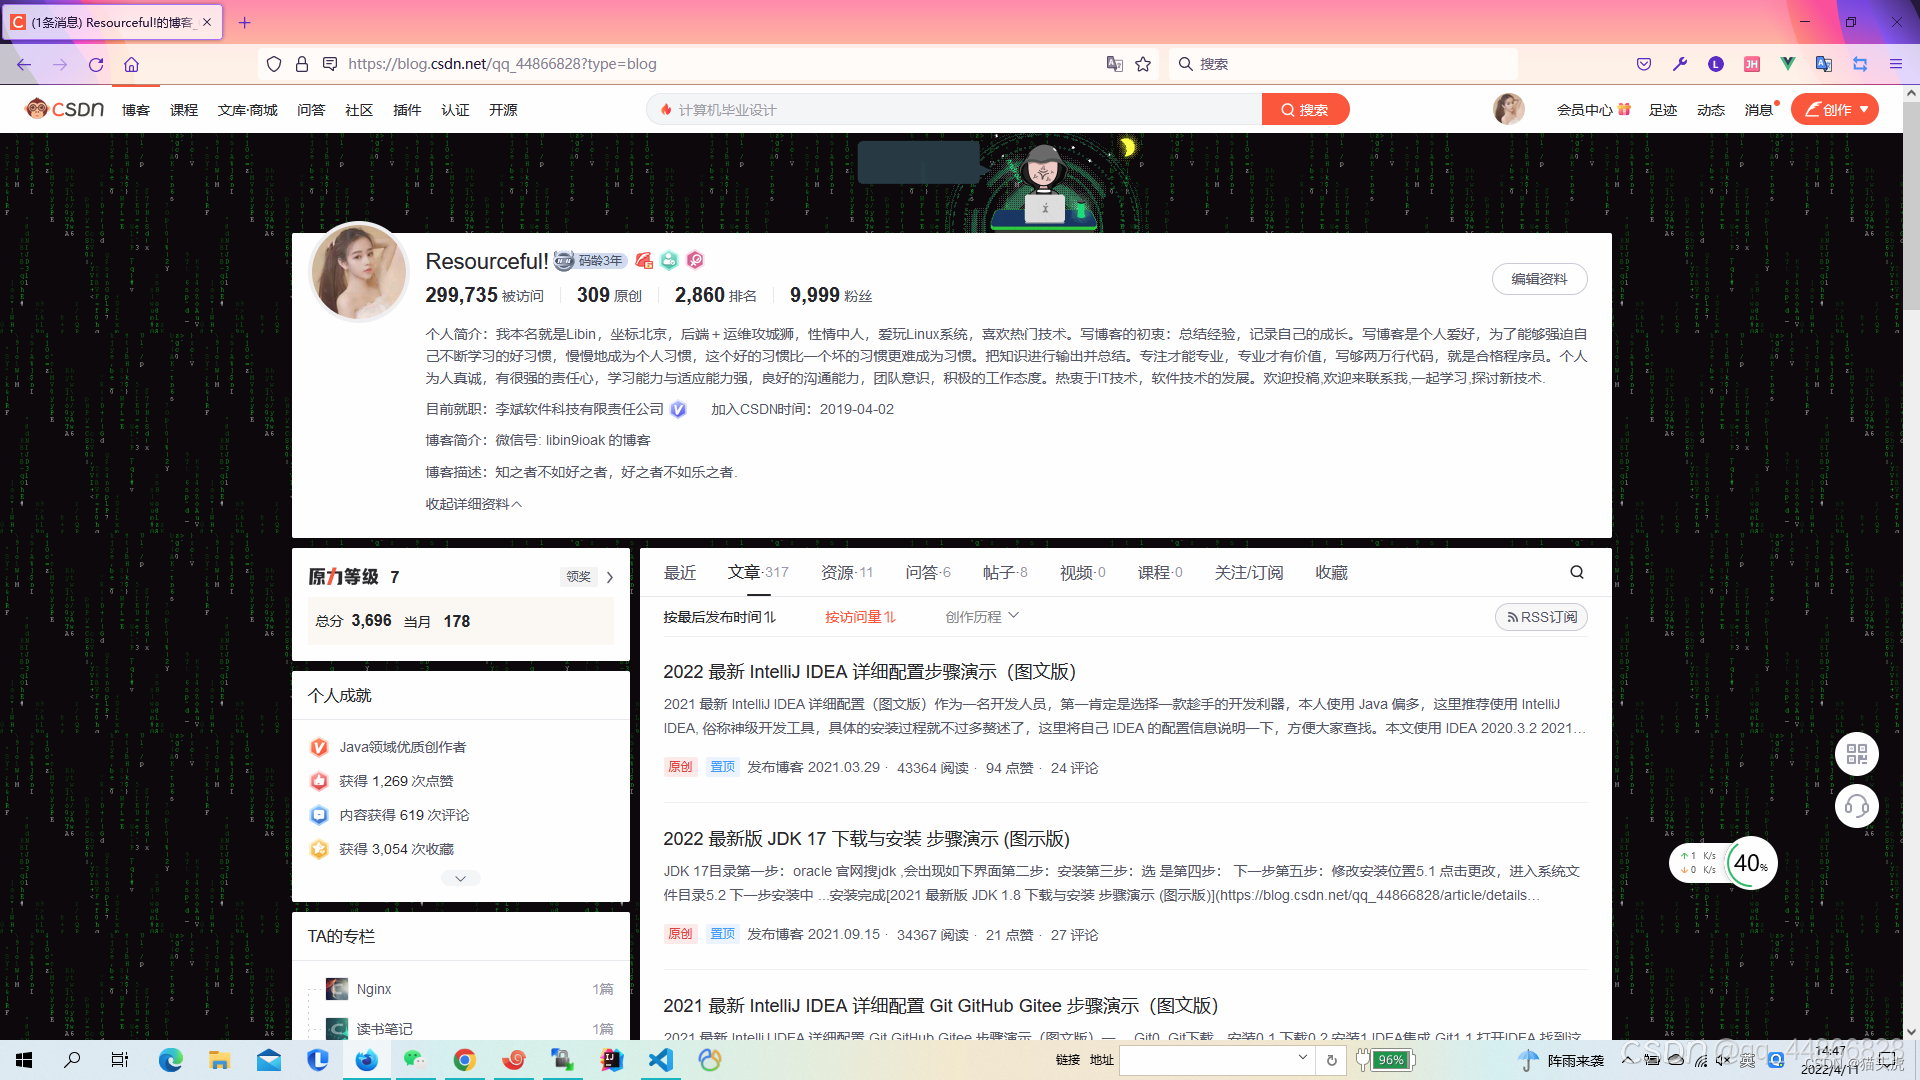Expand the 个人成就 panel chevron
The width and height of the screenshot is (1920, 1080).
pos(460,877)
